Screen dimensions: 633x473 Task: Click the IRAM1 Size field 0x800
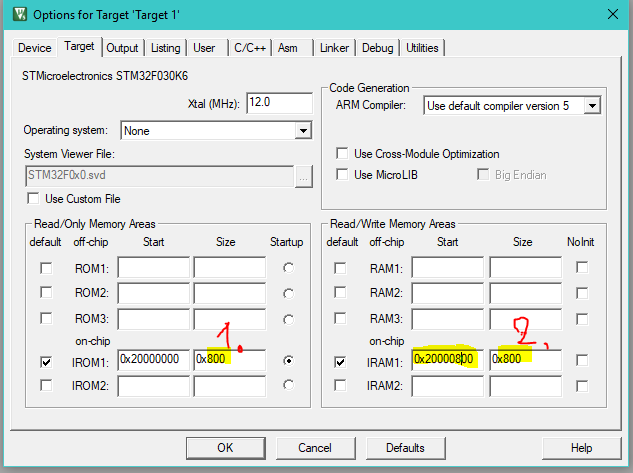tap(526, 360)
